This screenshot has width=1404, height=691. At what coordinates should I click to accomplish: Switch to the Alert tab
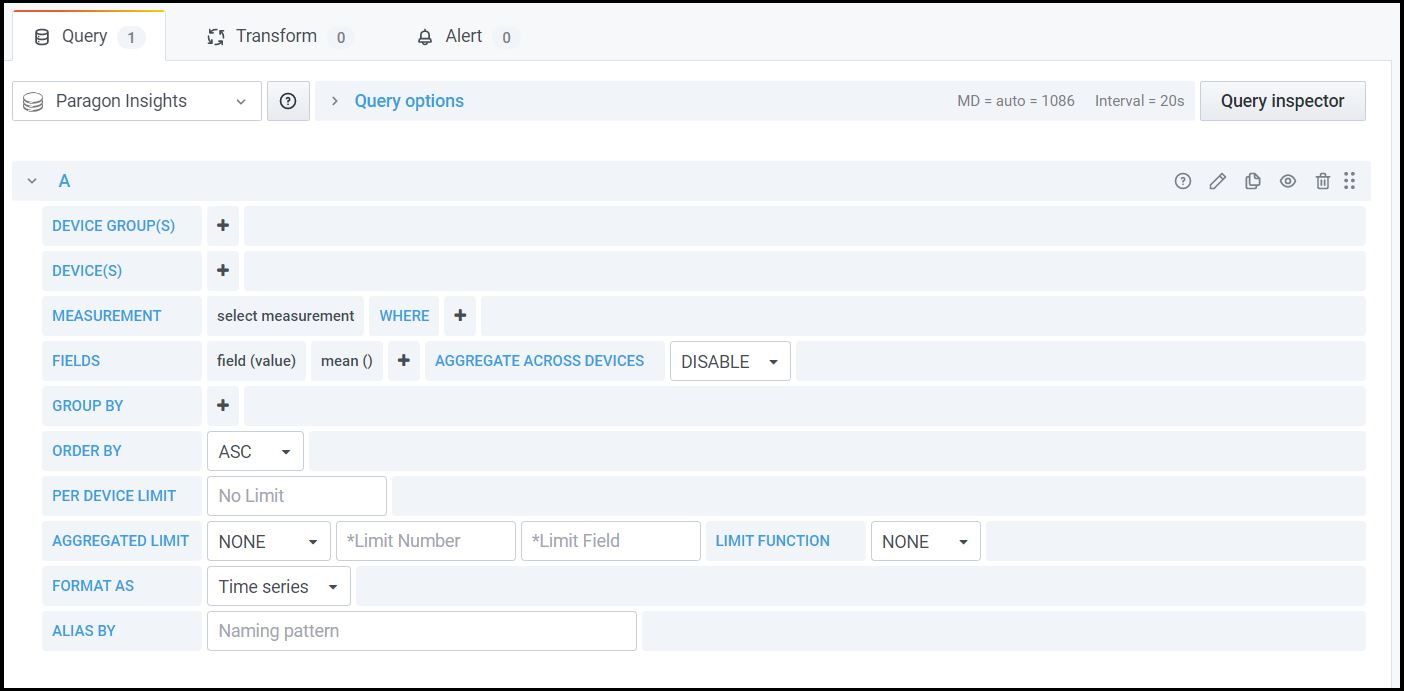(x=466, y=36)
